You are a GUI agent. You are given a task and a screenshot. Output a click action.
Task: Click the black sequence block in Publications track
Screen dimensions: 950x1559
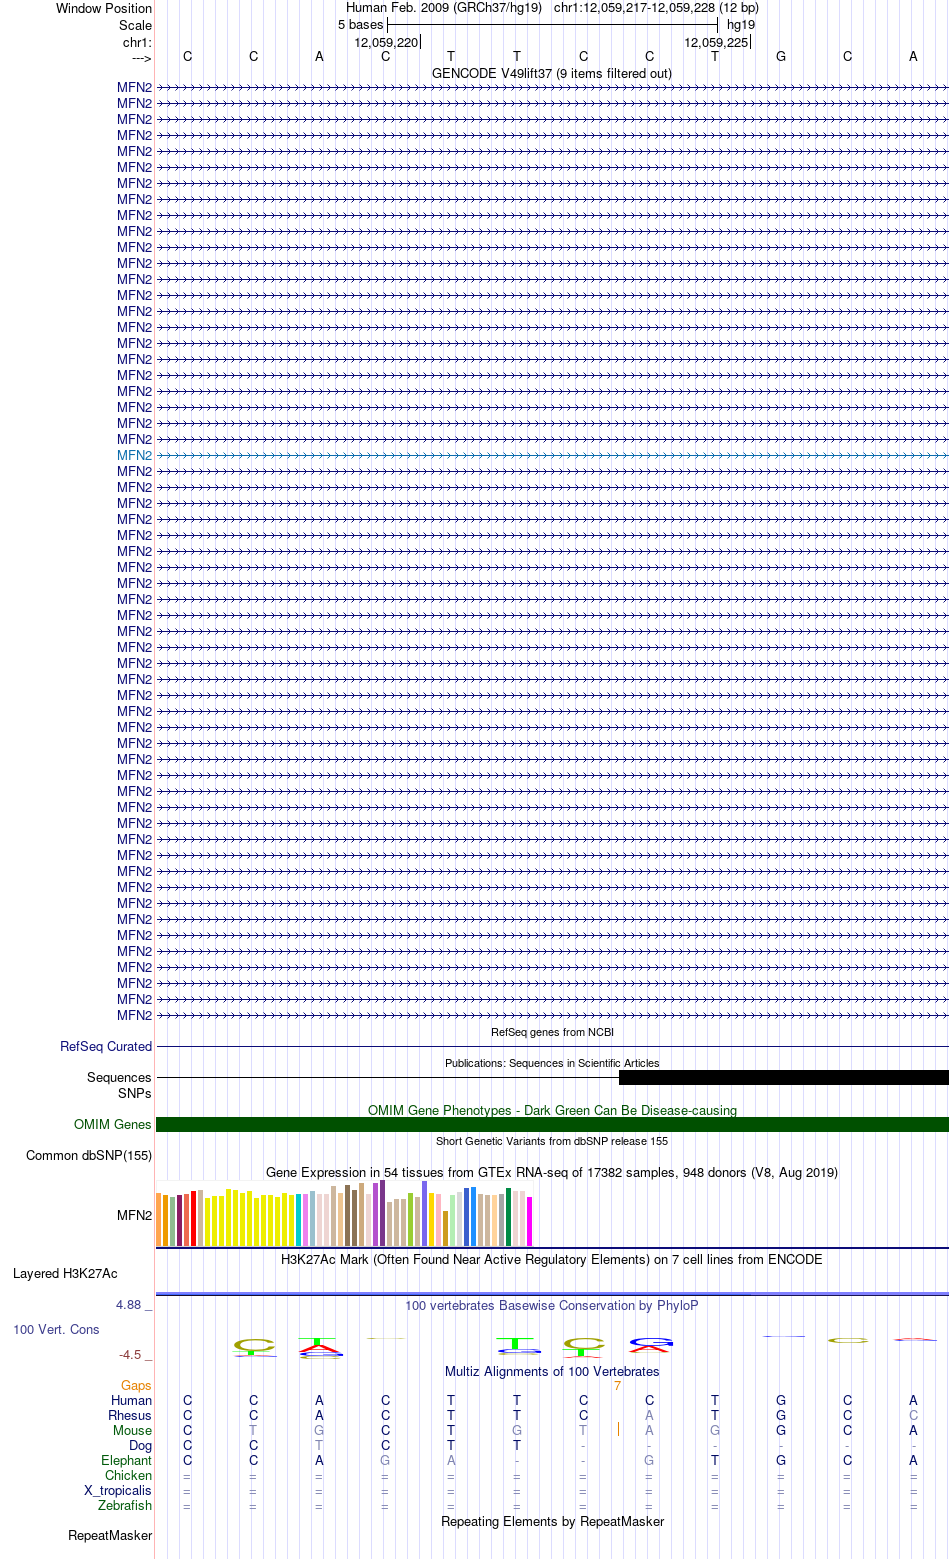784,1077
